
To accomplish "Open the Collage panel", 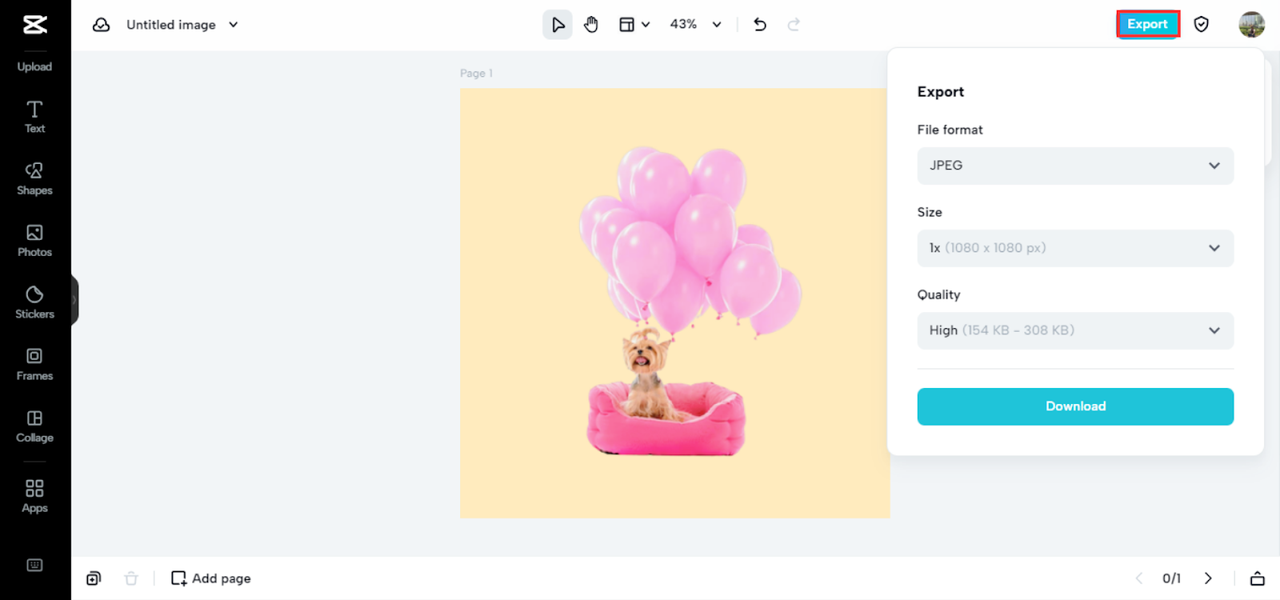I will [35, 427].
